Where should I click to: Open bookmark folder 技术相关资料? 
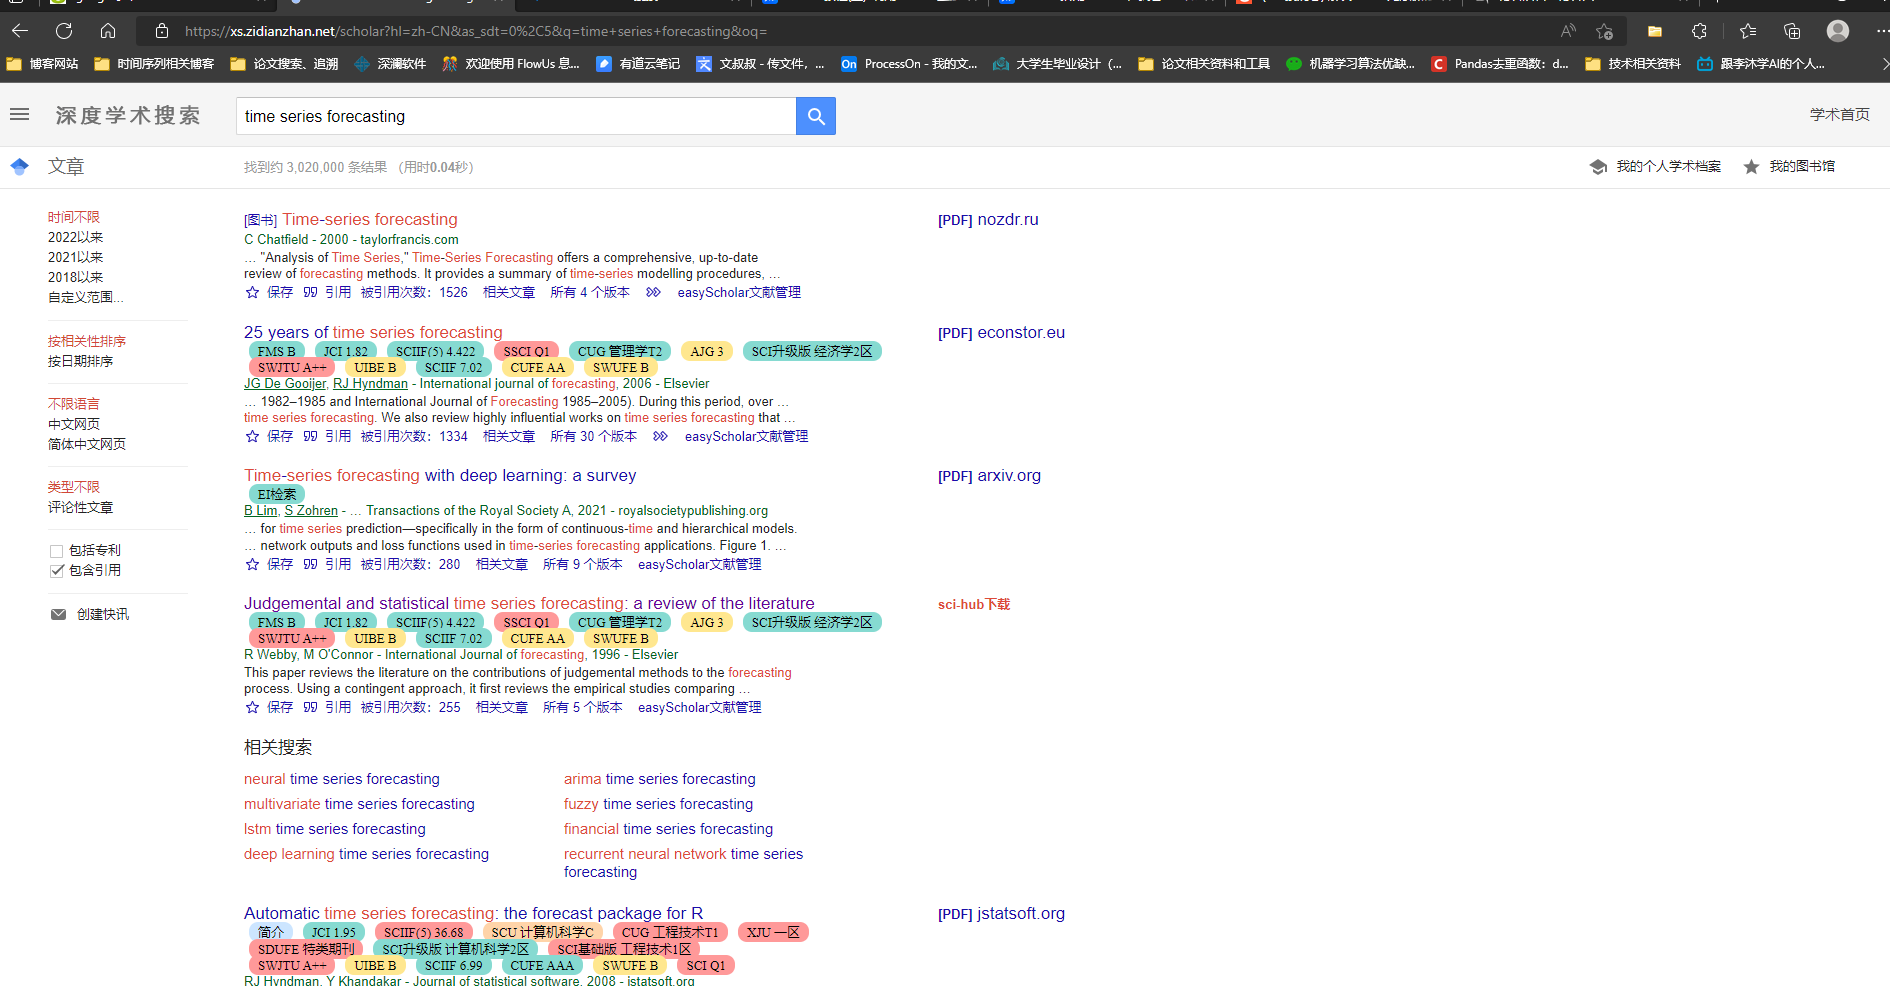pyautogui.click(x=1633, y=64)
